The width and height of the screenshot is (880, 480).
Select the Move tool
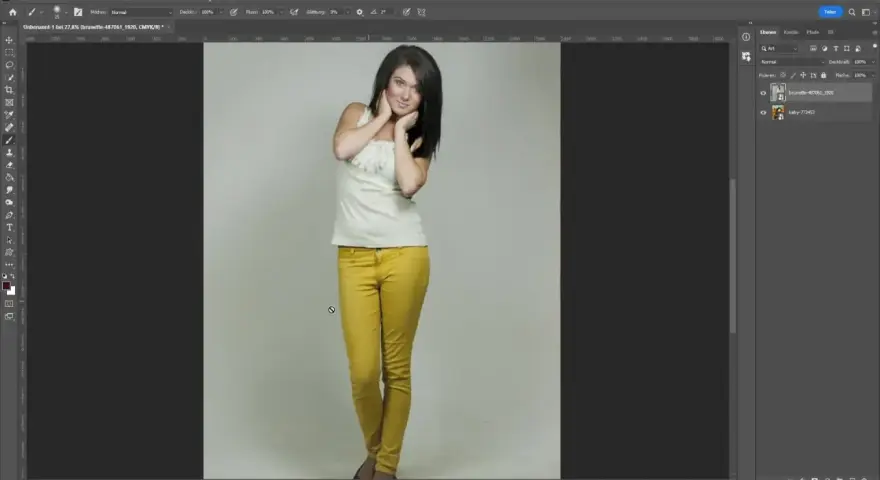[9, 40]
